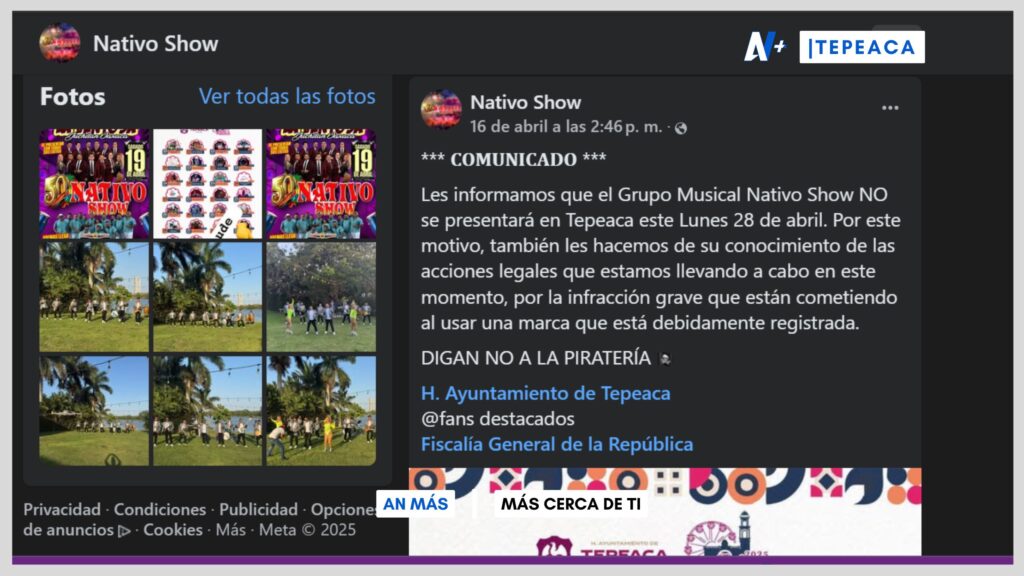1024x576 pixels.
Task: Open the Publicidad footer link
Action: click(x=258, y=509)
